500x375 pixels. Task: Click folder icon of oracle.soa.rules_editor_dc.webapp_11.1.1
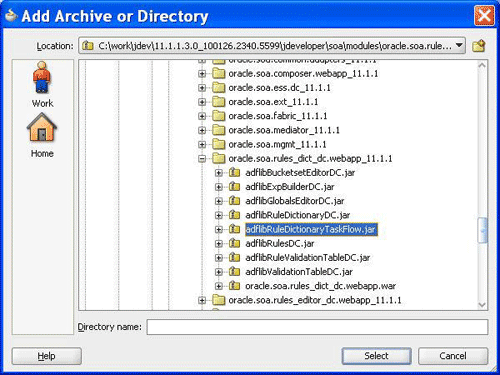[x=218, y=300]
